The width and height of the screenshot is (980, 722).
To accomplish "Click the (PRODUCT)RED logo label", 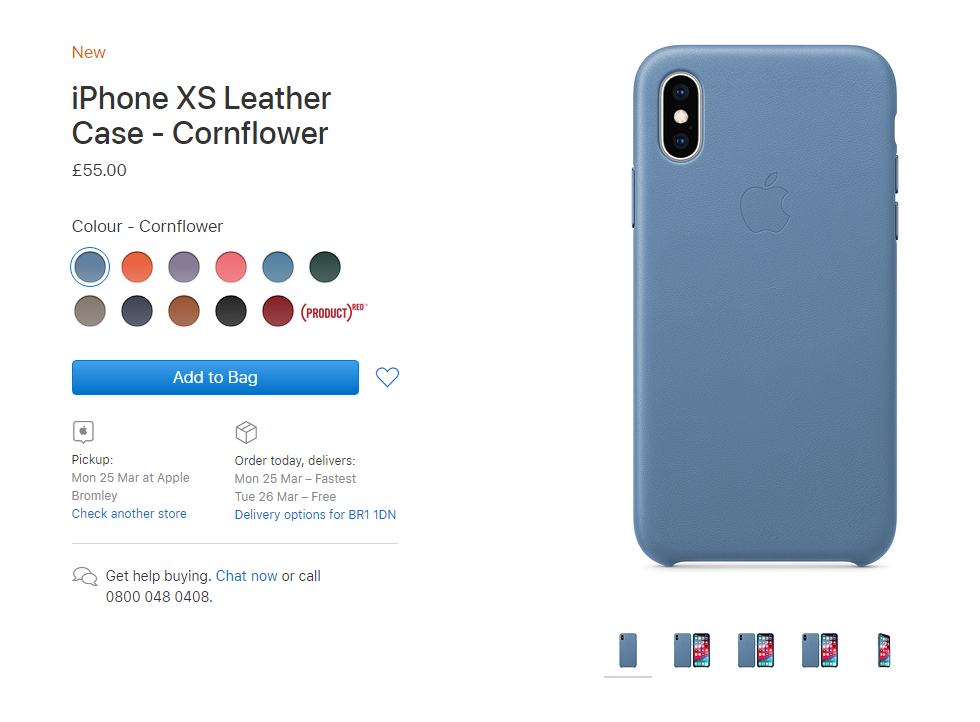I will pyautogui.click(x=334, y=311).
